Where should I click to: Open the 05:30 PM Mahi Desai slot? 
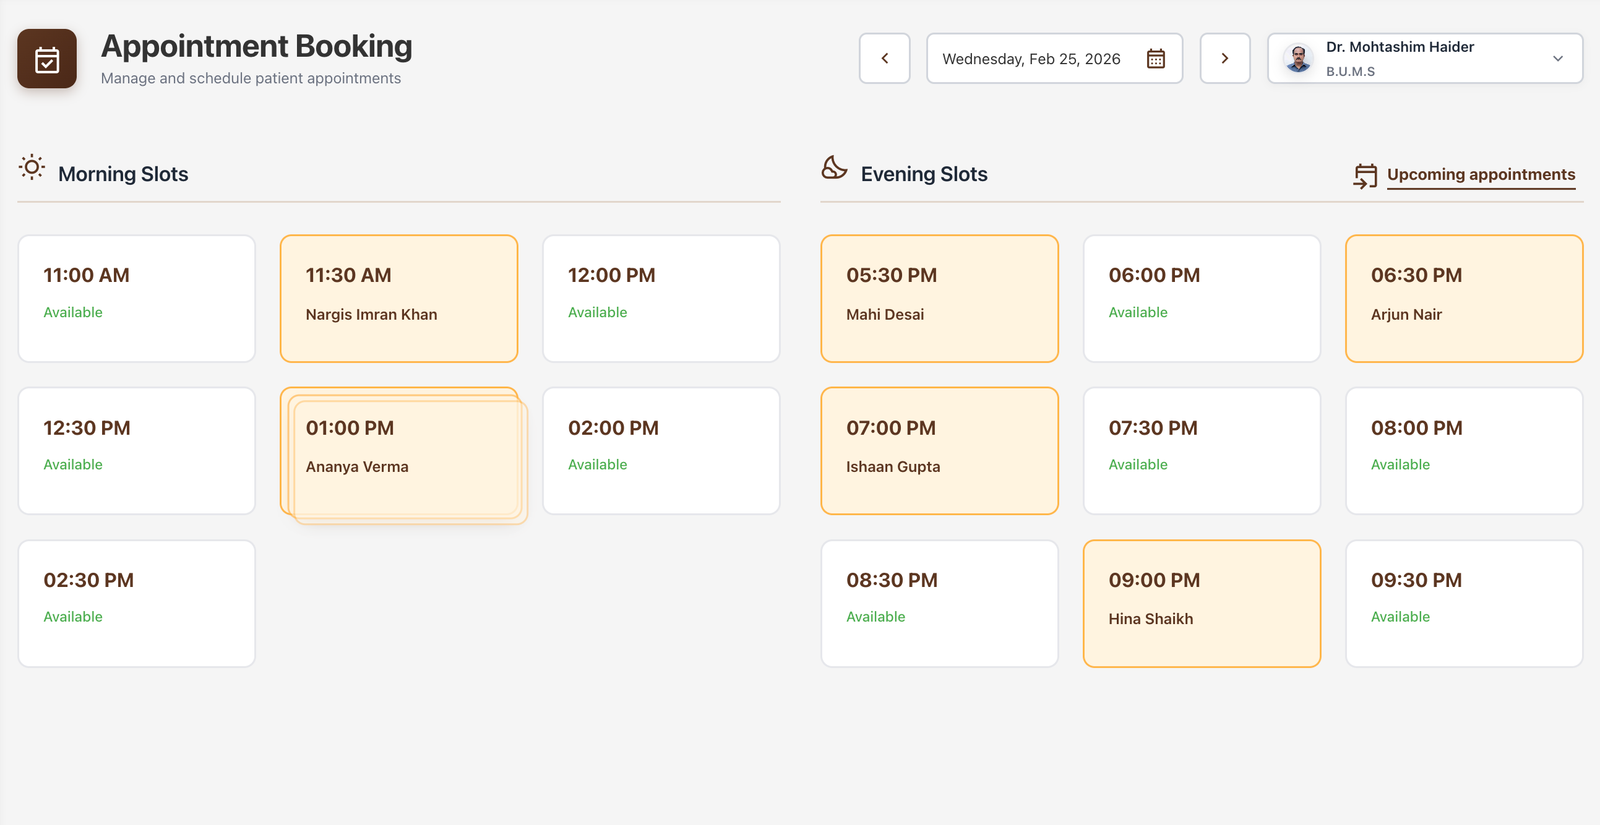(x=940, y=299)
